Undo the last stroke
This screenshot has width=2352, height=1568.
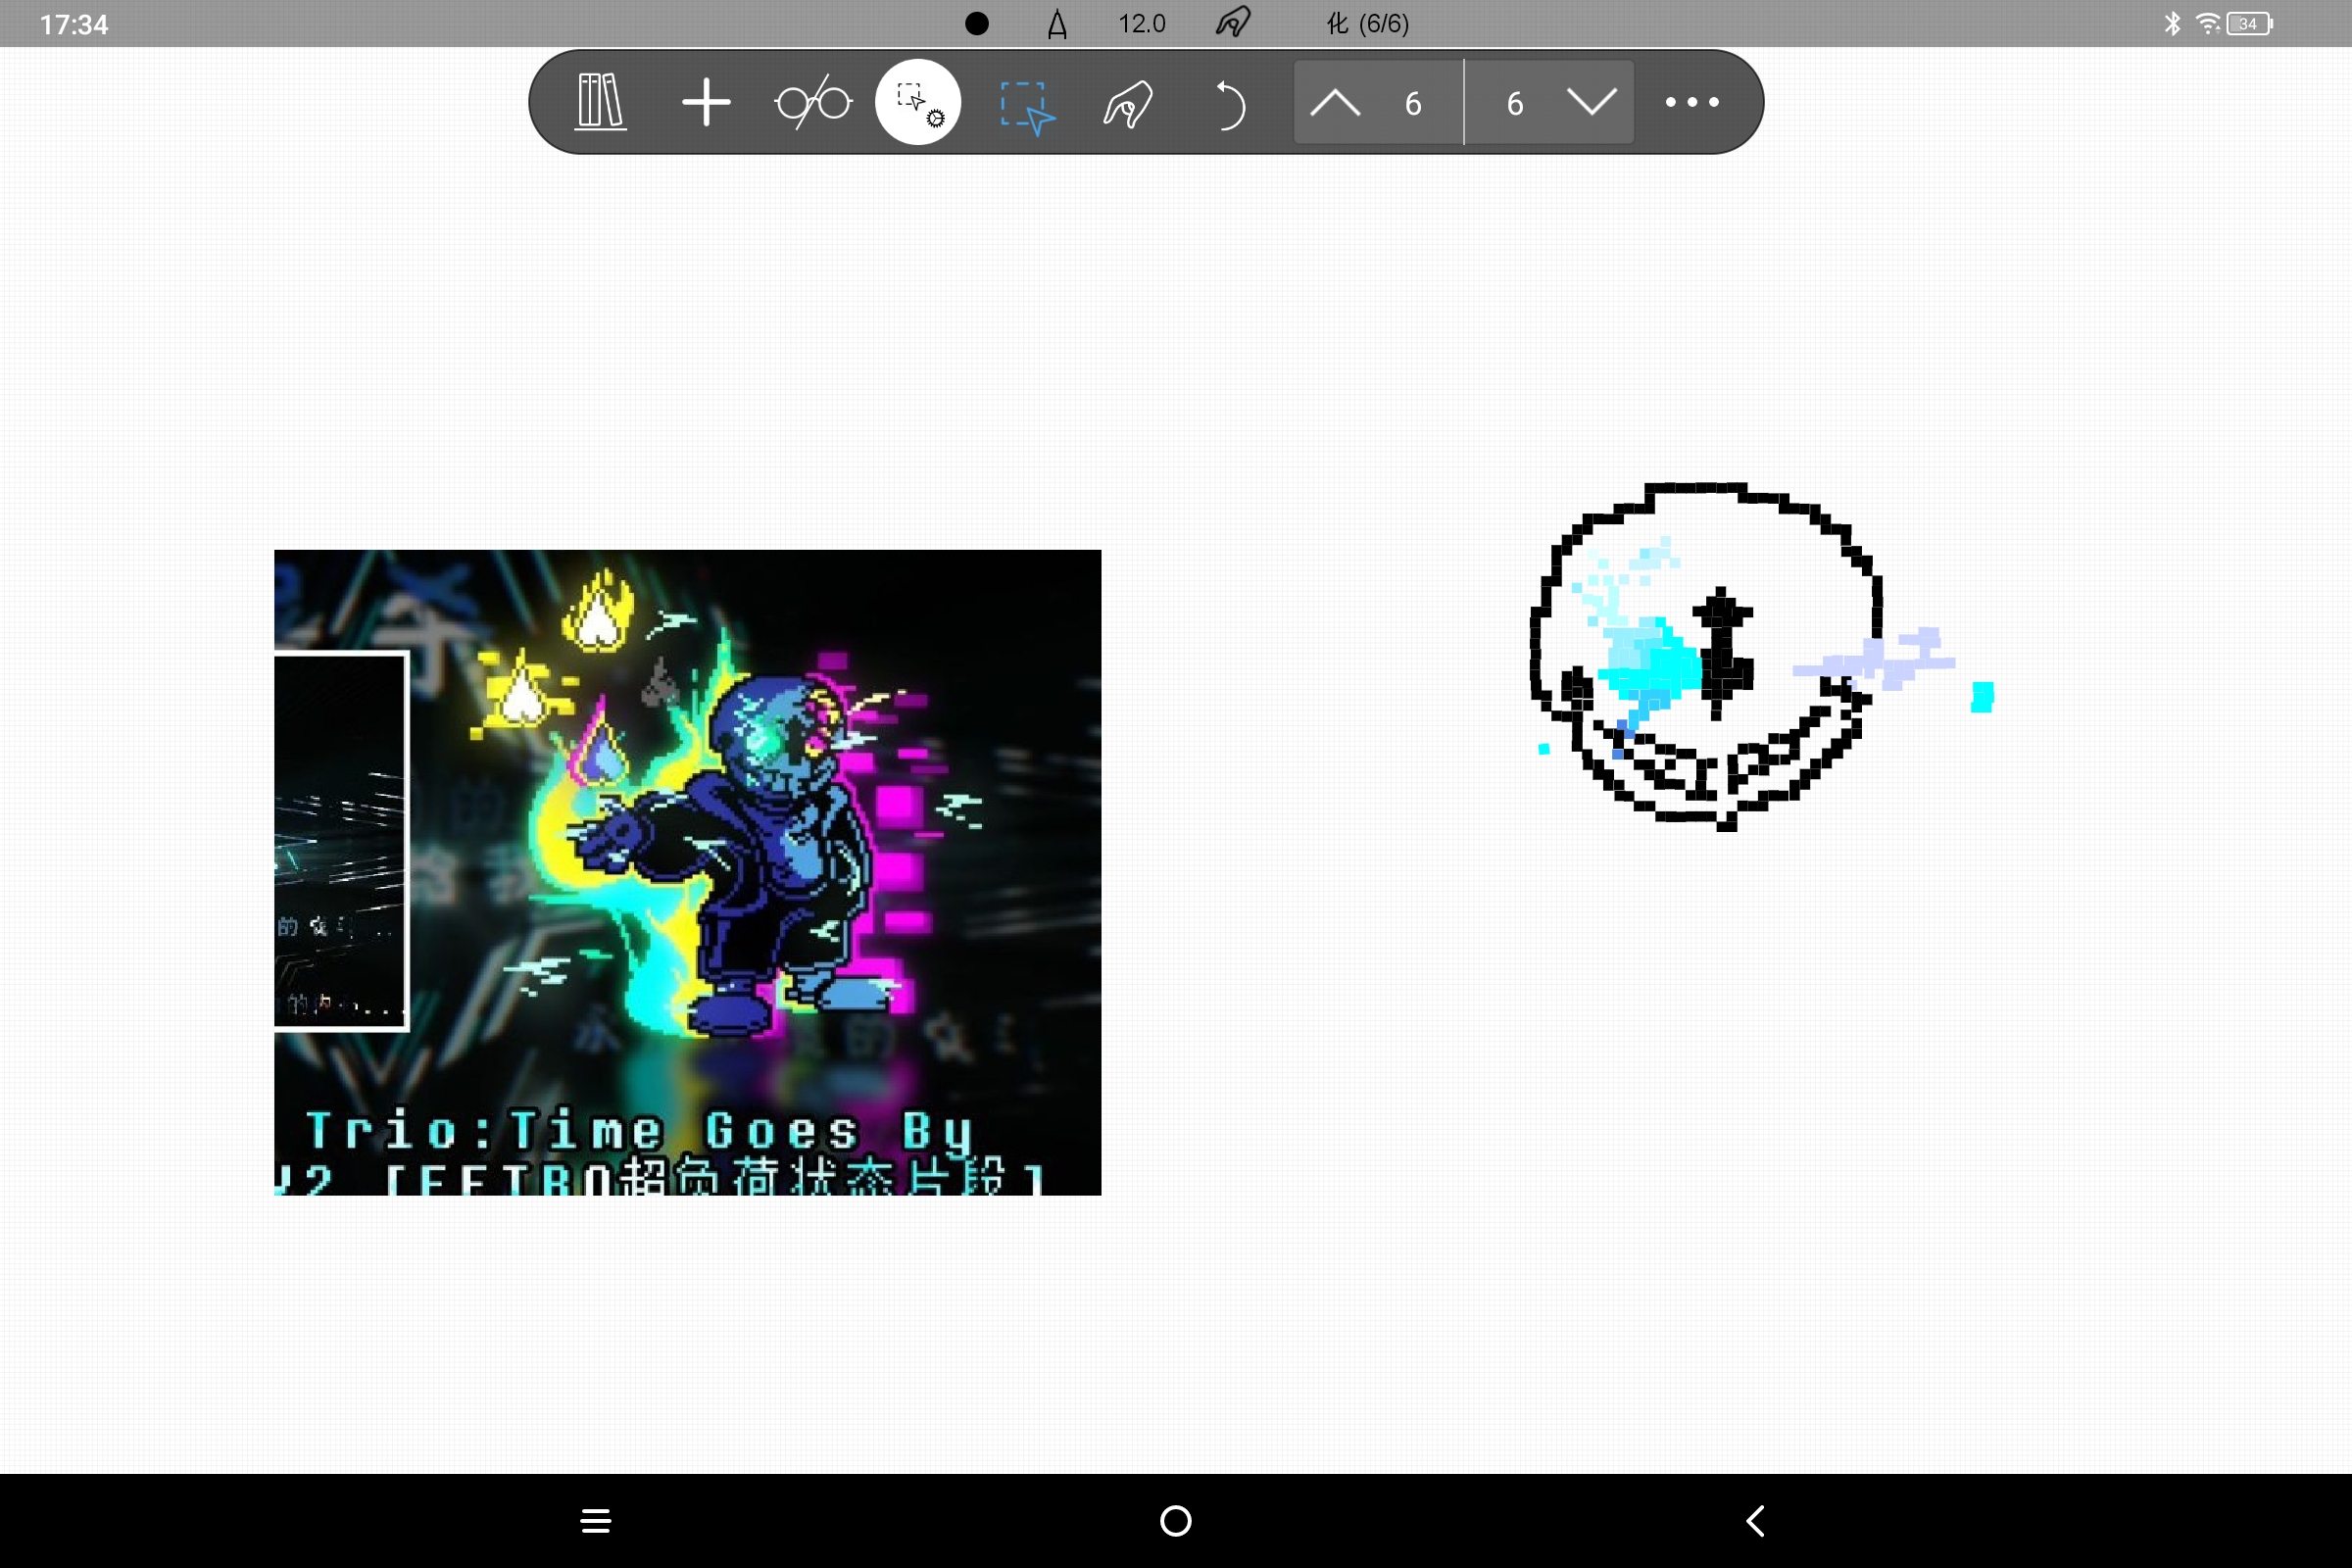[1230, 101]
